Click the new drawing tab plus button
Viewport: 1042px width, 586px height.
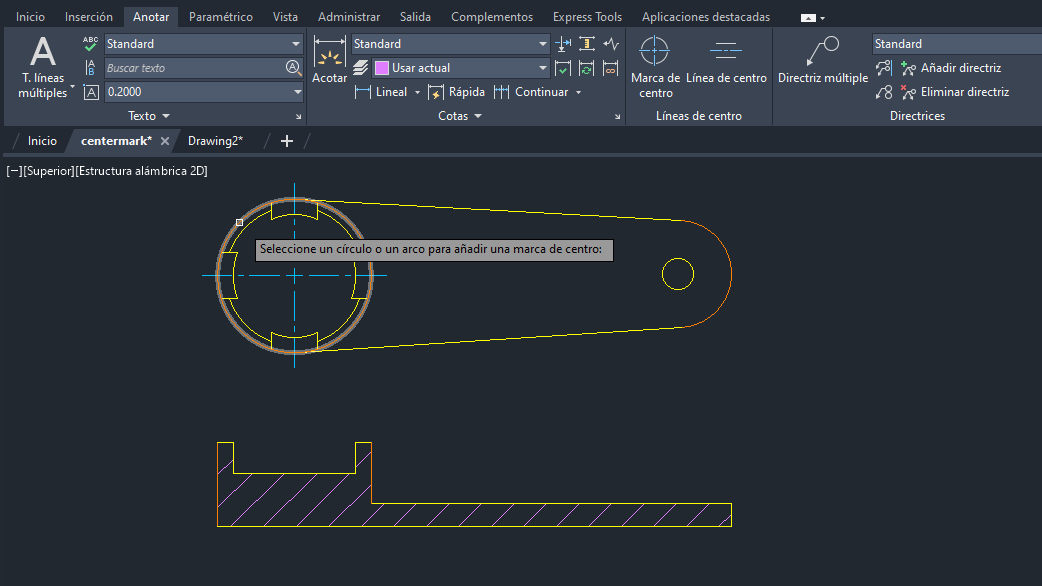click(287, 141)
